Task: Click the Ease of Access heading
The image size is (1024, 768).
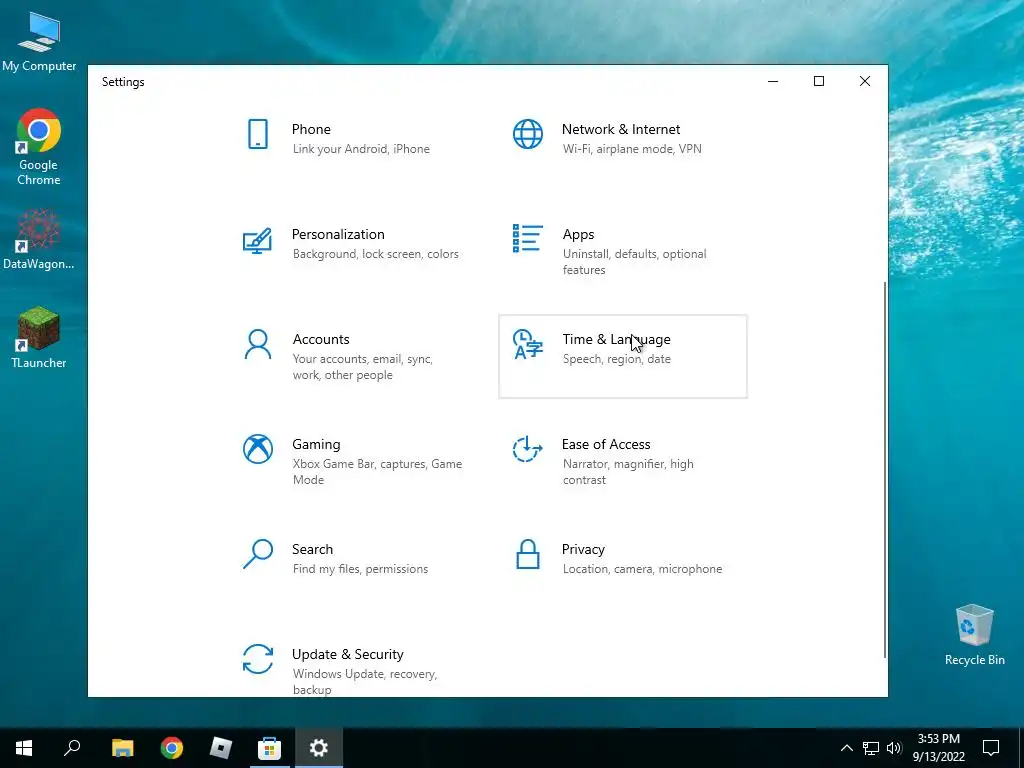Action: click(606, 445)
